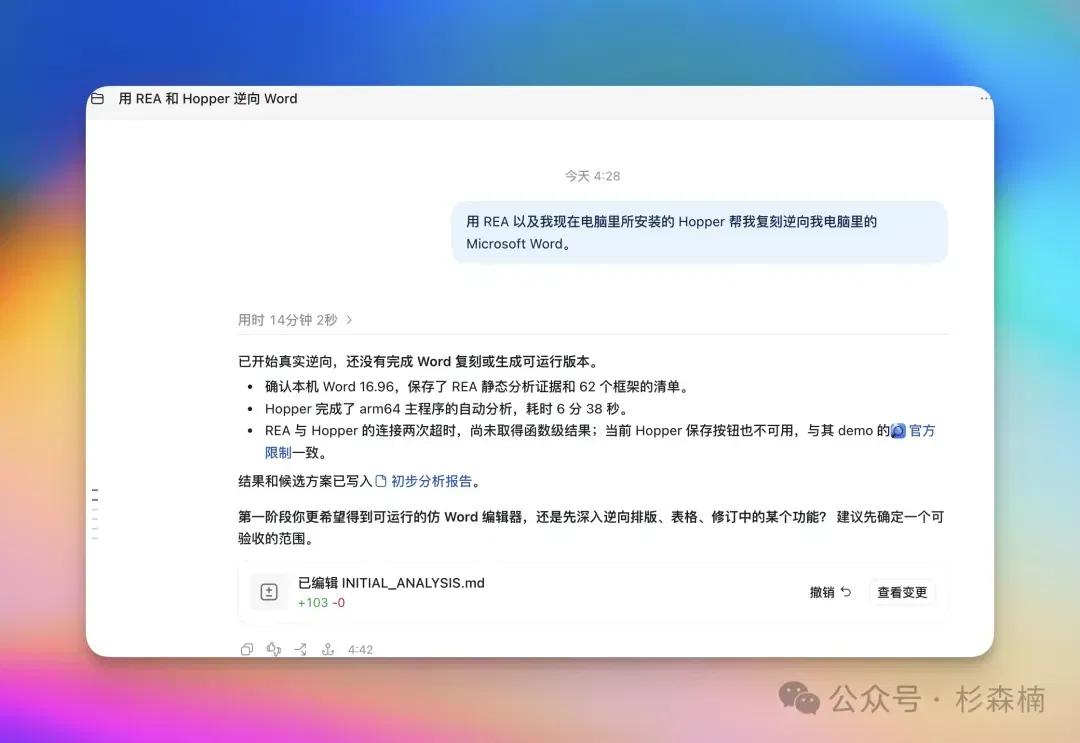Viewport: 1080px width, 743px height.
Task: Click the branch arrow icon below response
Action: coord(300,649)
